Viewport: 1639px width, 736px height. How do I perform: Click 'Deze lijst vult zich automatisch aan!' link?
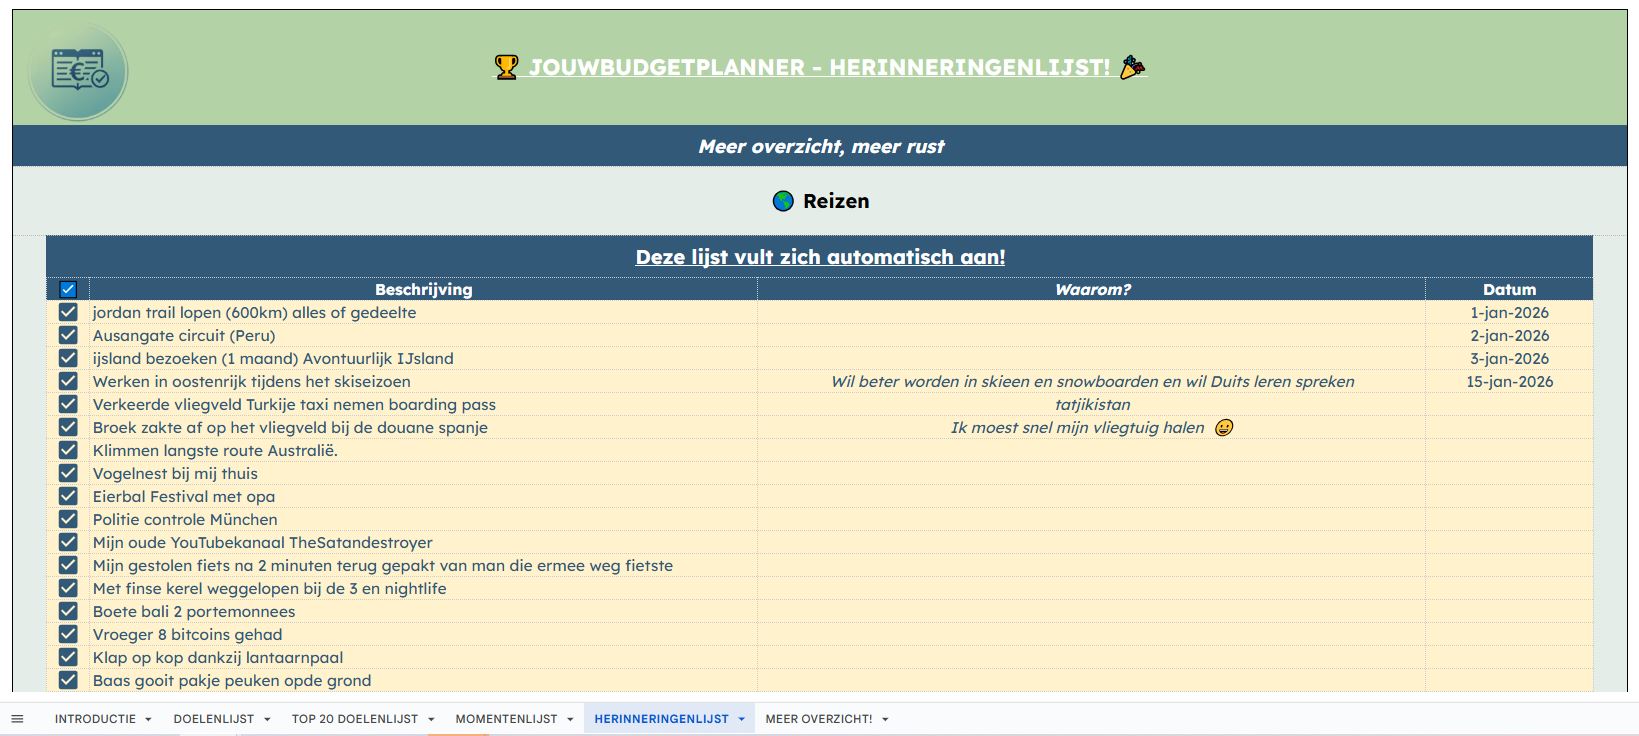tap(820, 257)
